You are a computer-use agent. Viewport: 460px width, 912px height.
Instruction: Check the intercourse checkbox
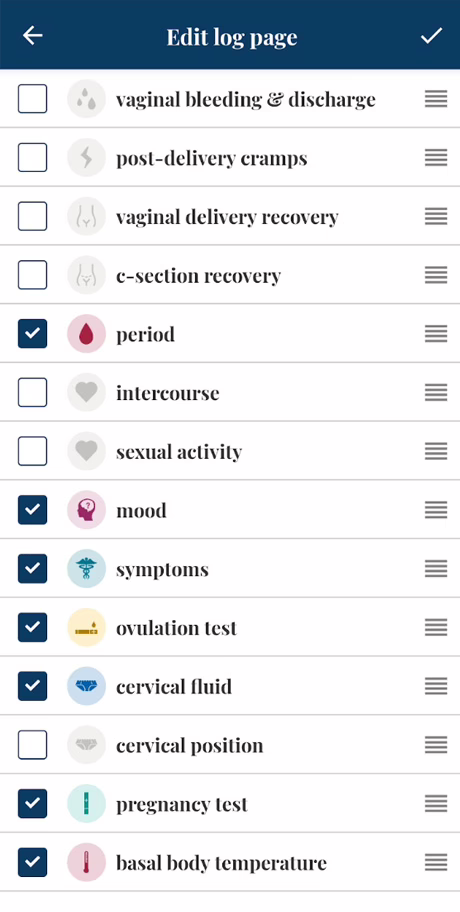click(x=33, y=393)
